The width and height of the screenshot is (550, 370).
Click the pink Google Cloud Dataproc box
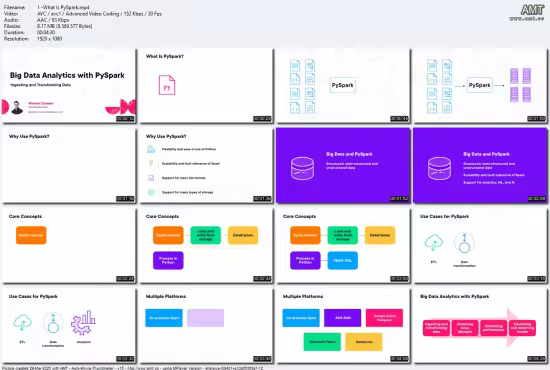click(384, 318)
